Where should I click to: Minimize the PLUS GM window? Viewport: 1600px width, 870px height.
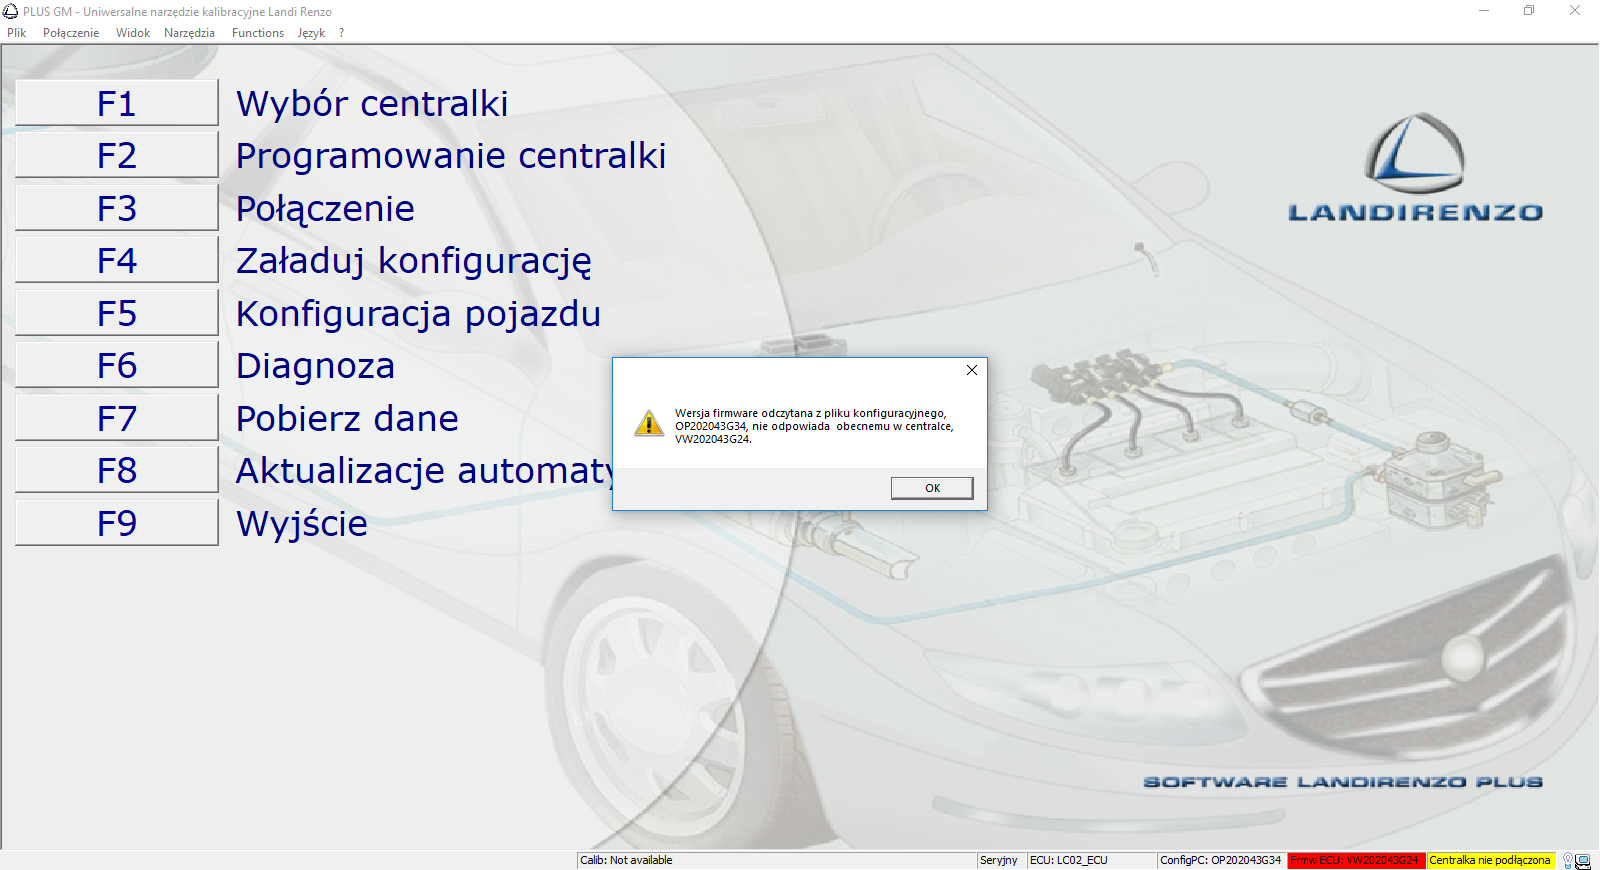coord(1484,11)
